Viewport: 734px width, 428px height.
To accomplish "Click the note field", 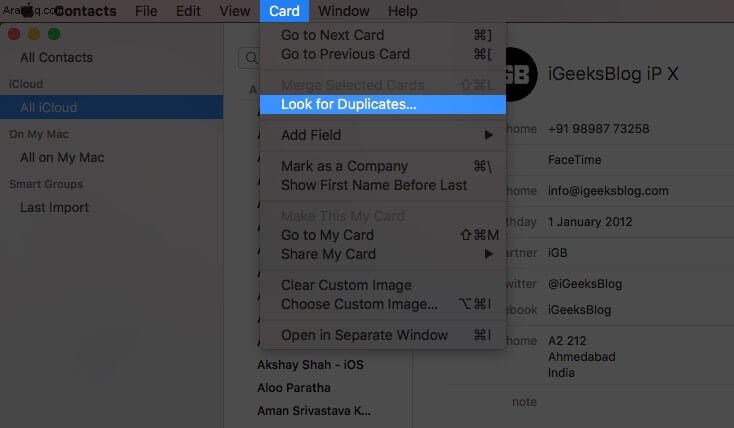I will pos(524,402).
